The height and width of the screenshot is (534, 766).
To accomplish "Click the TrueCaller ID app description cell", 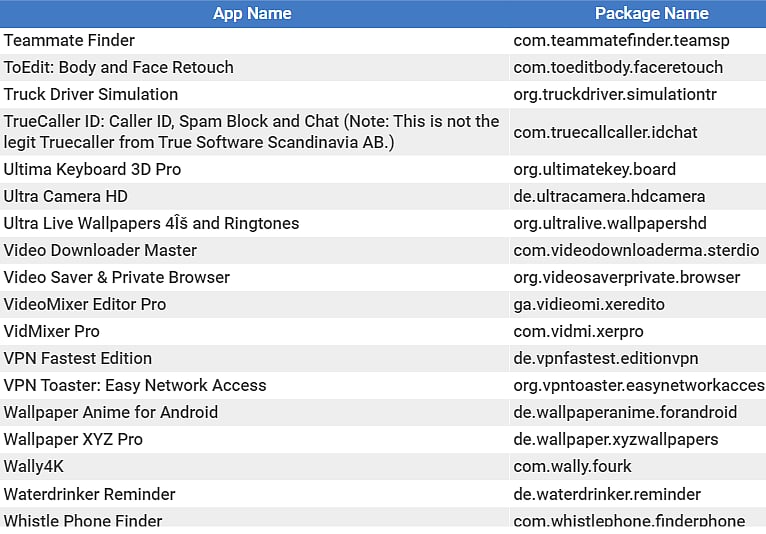I will pyautogui.click(x=251, y=131).
